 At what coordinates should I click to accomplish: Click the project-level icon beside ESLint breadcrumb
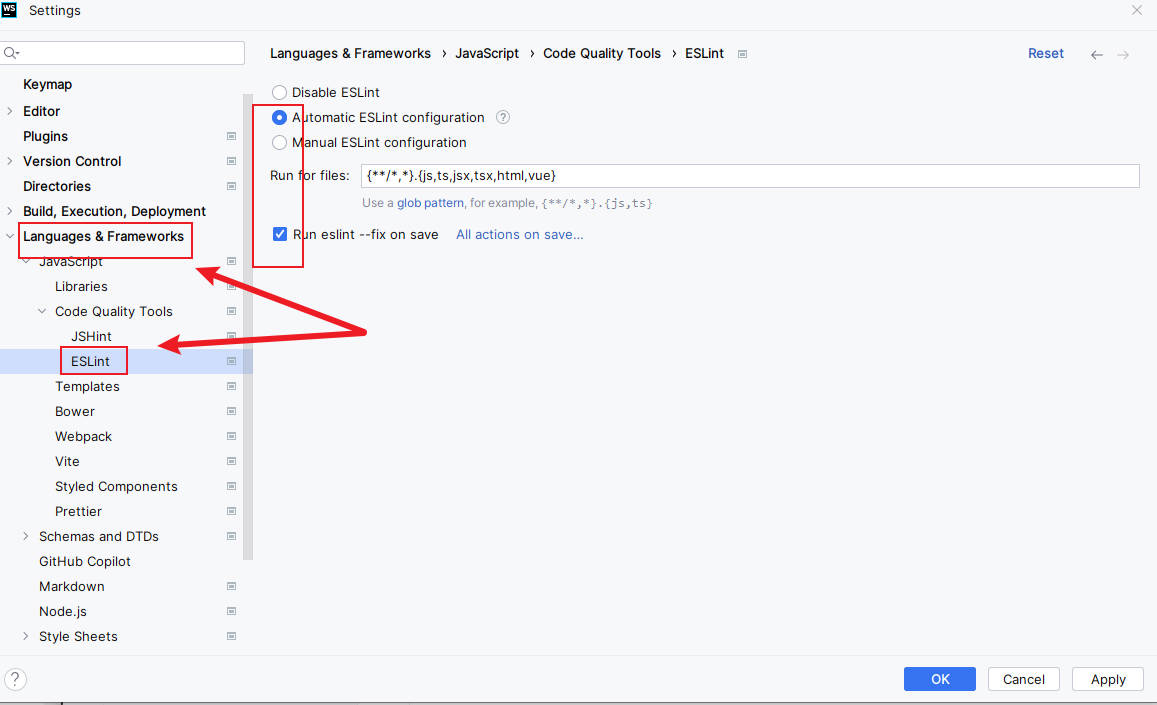point(742,54)
